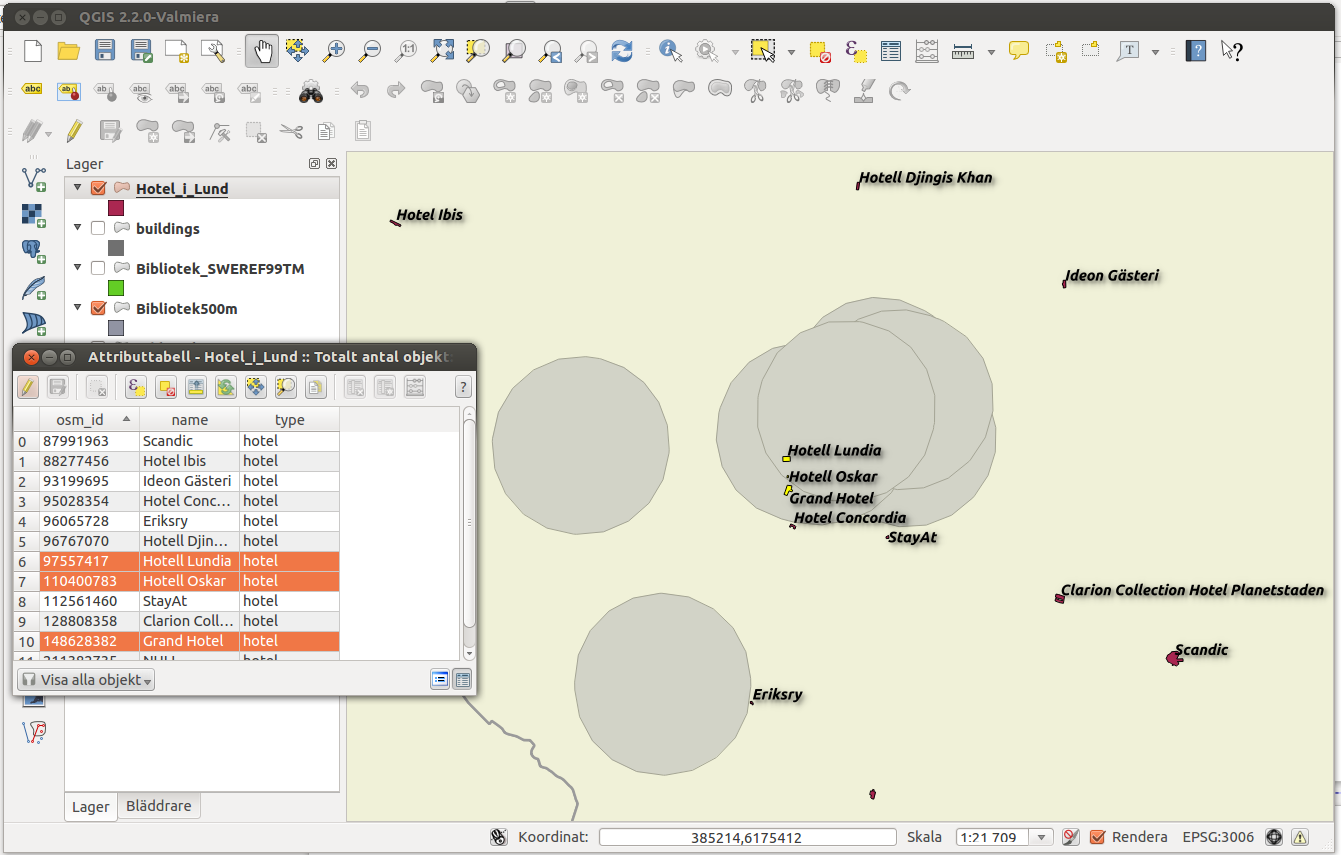Click the Hotell Lundia name cell
The height and width of the screenshot is (855, 1341).
189,561
